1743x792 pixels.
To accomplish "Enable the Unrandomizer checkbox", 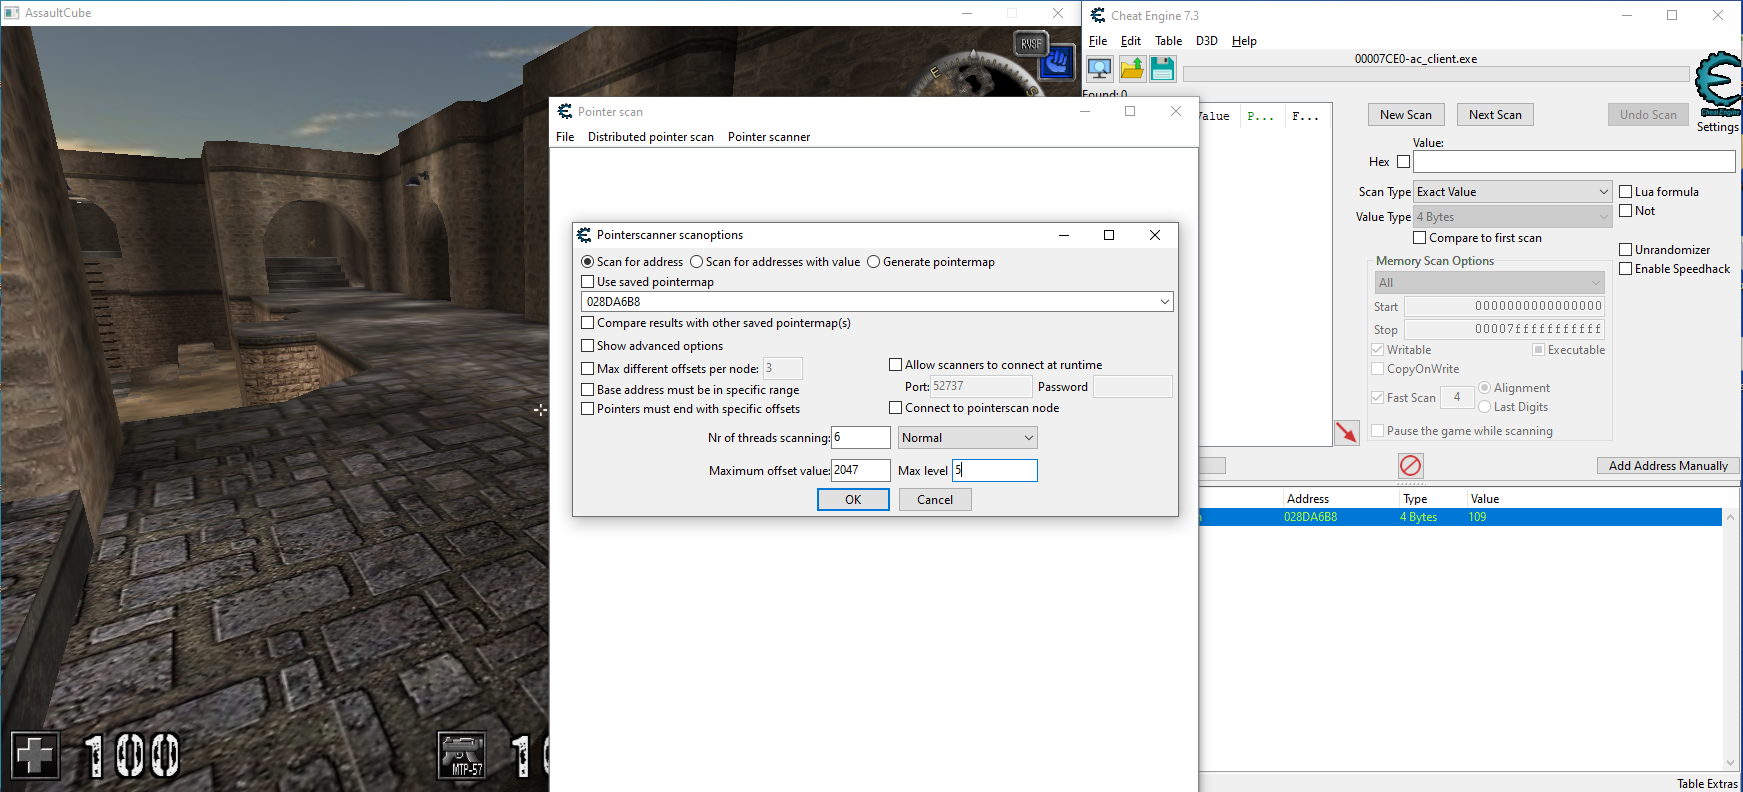I will pyautogui.click(x=1626, y=250).
